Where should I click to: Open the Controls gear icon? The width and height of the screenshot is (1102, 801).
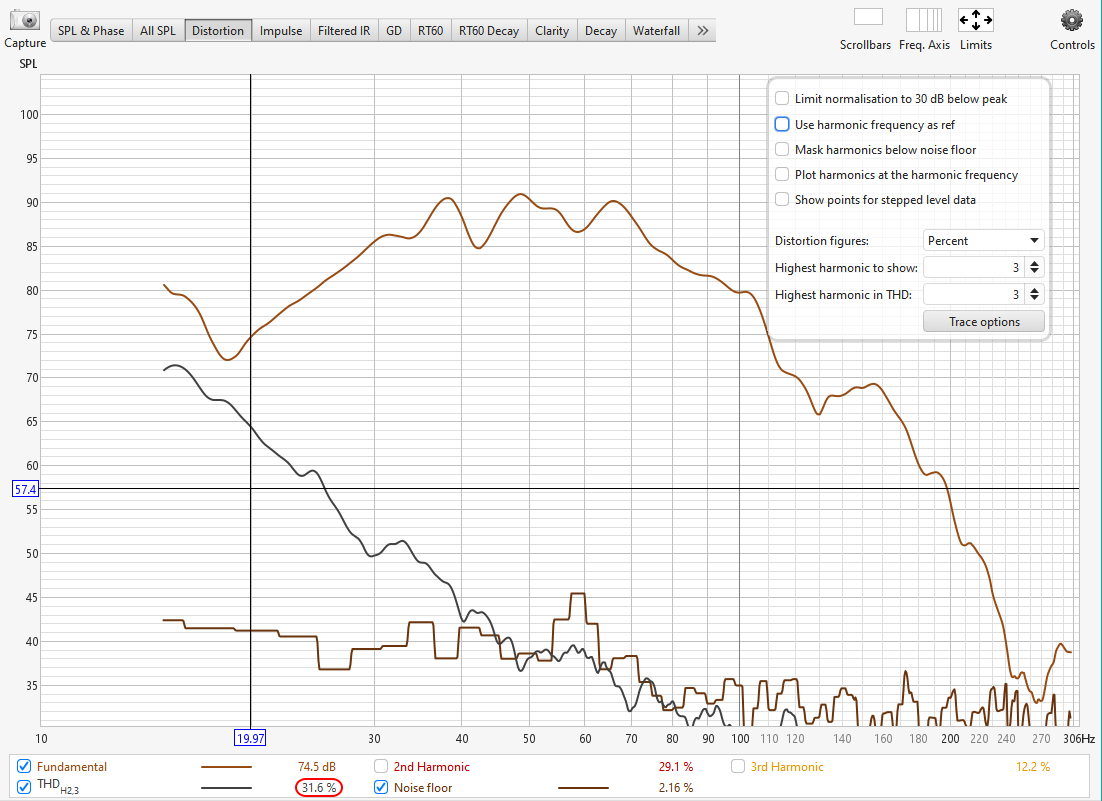(x=1072, y=20)
